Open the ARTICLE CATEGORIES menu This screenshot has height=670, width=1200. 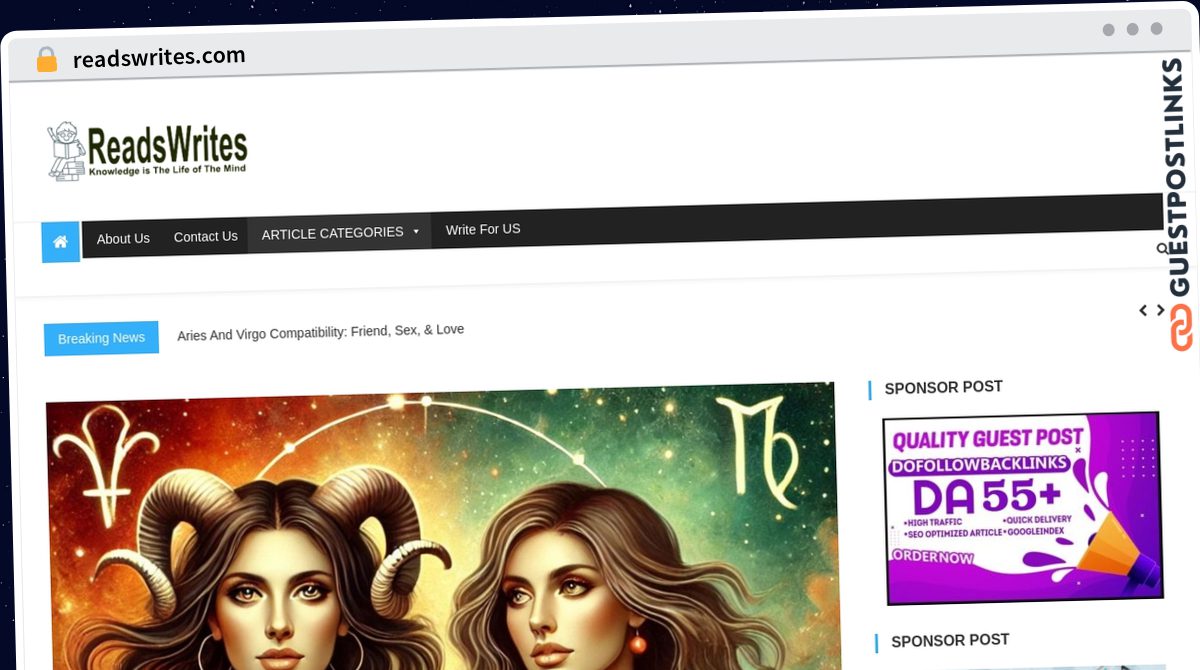(339, 233)
